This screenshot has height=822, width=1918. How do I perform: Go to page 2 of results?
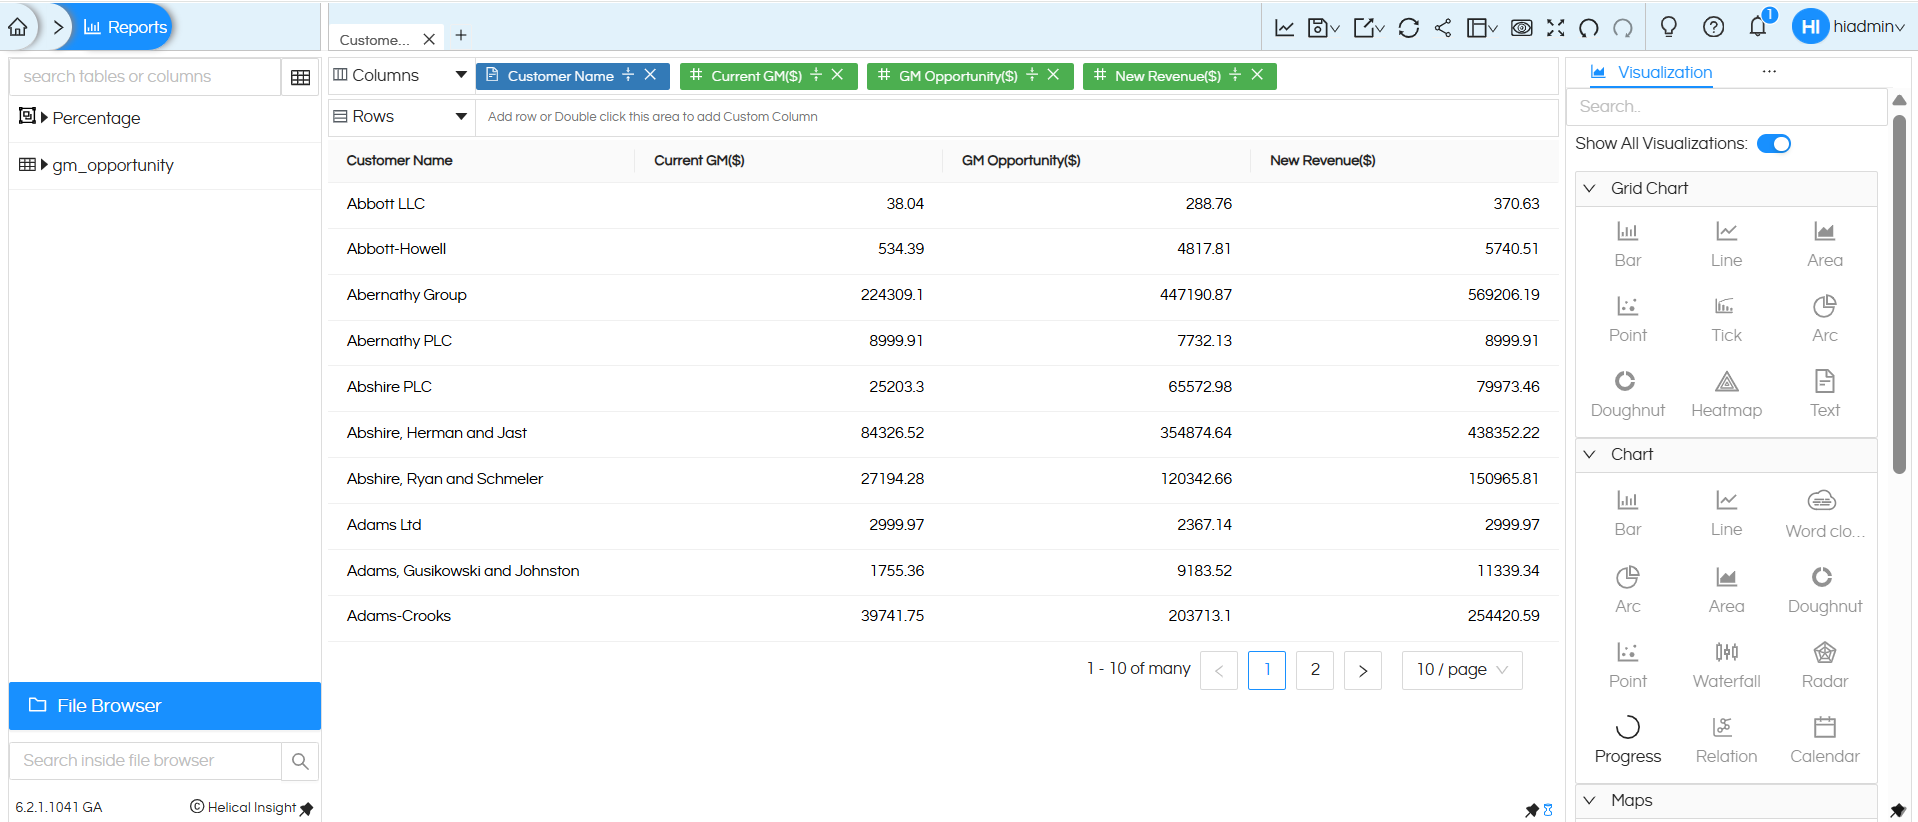[1315, 670]
